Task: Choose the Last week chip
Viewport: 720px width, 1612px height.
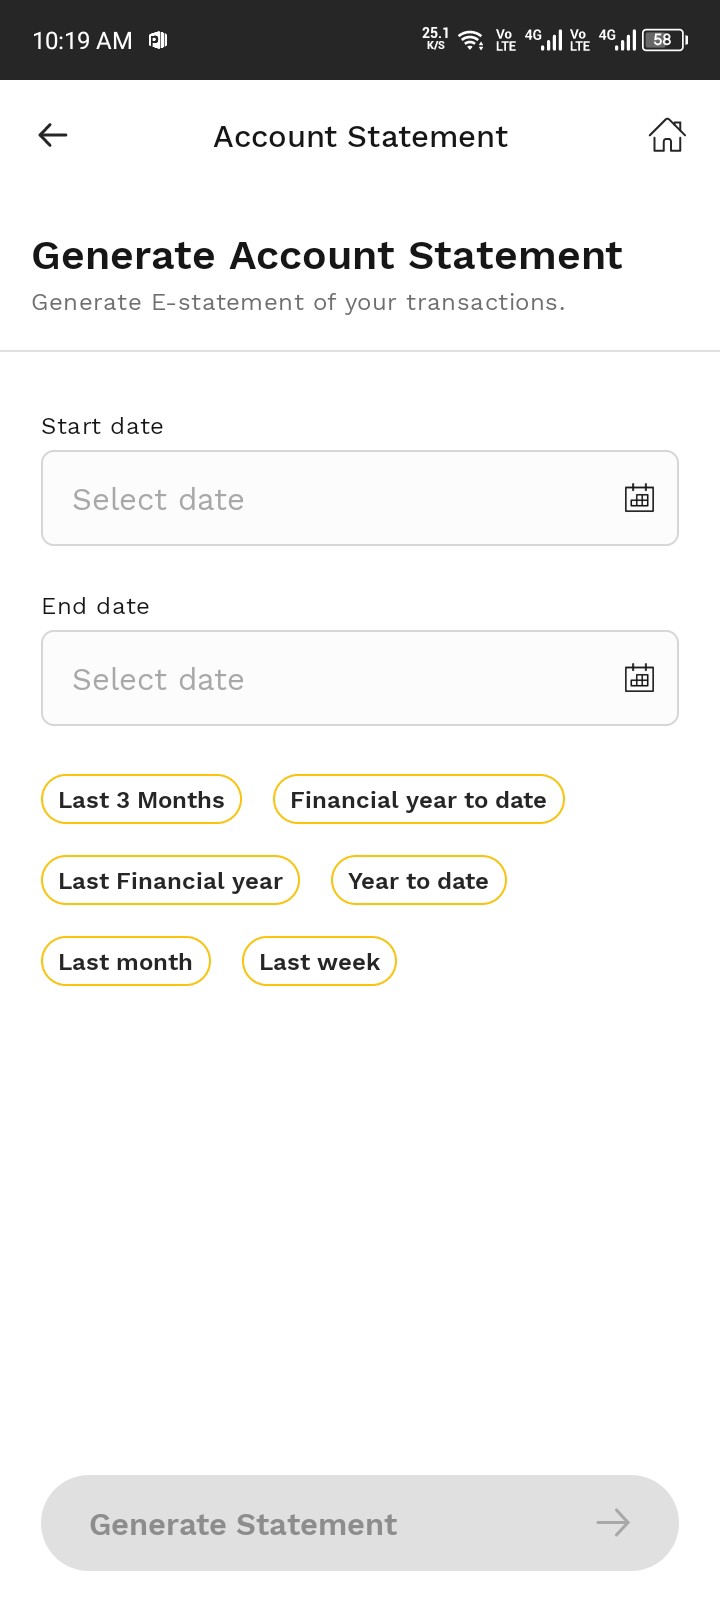Action: point(319,962)
